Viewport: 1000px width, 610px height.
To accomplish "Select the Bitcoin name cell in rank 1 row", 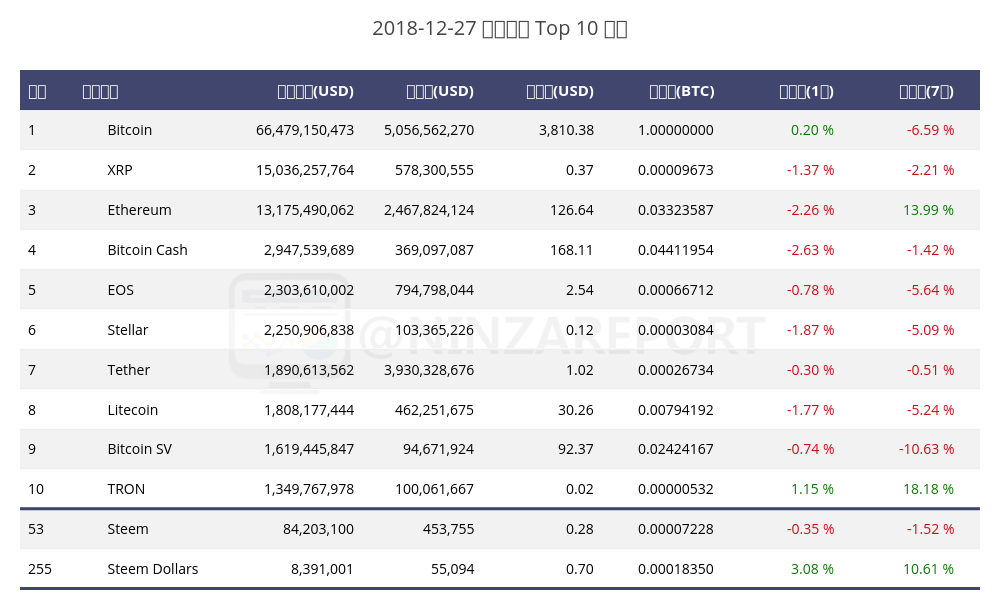I will 129,130.
